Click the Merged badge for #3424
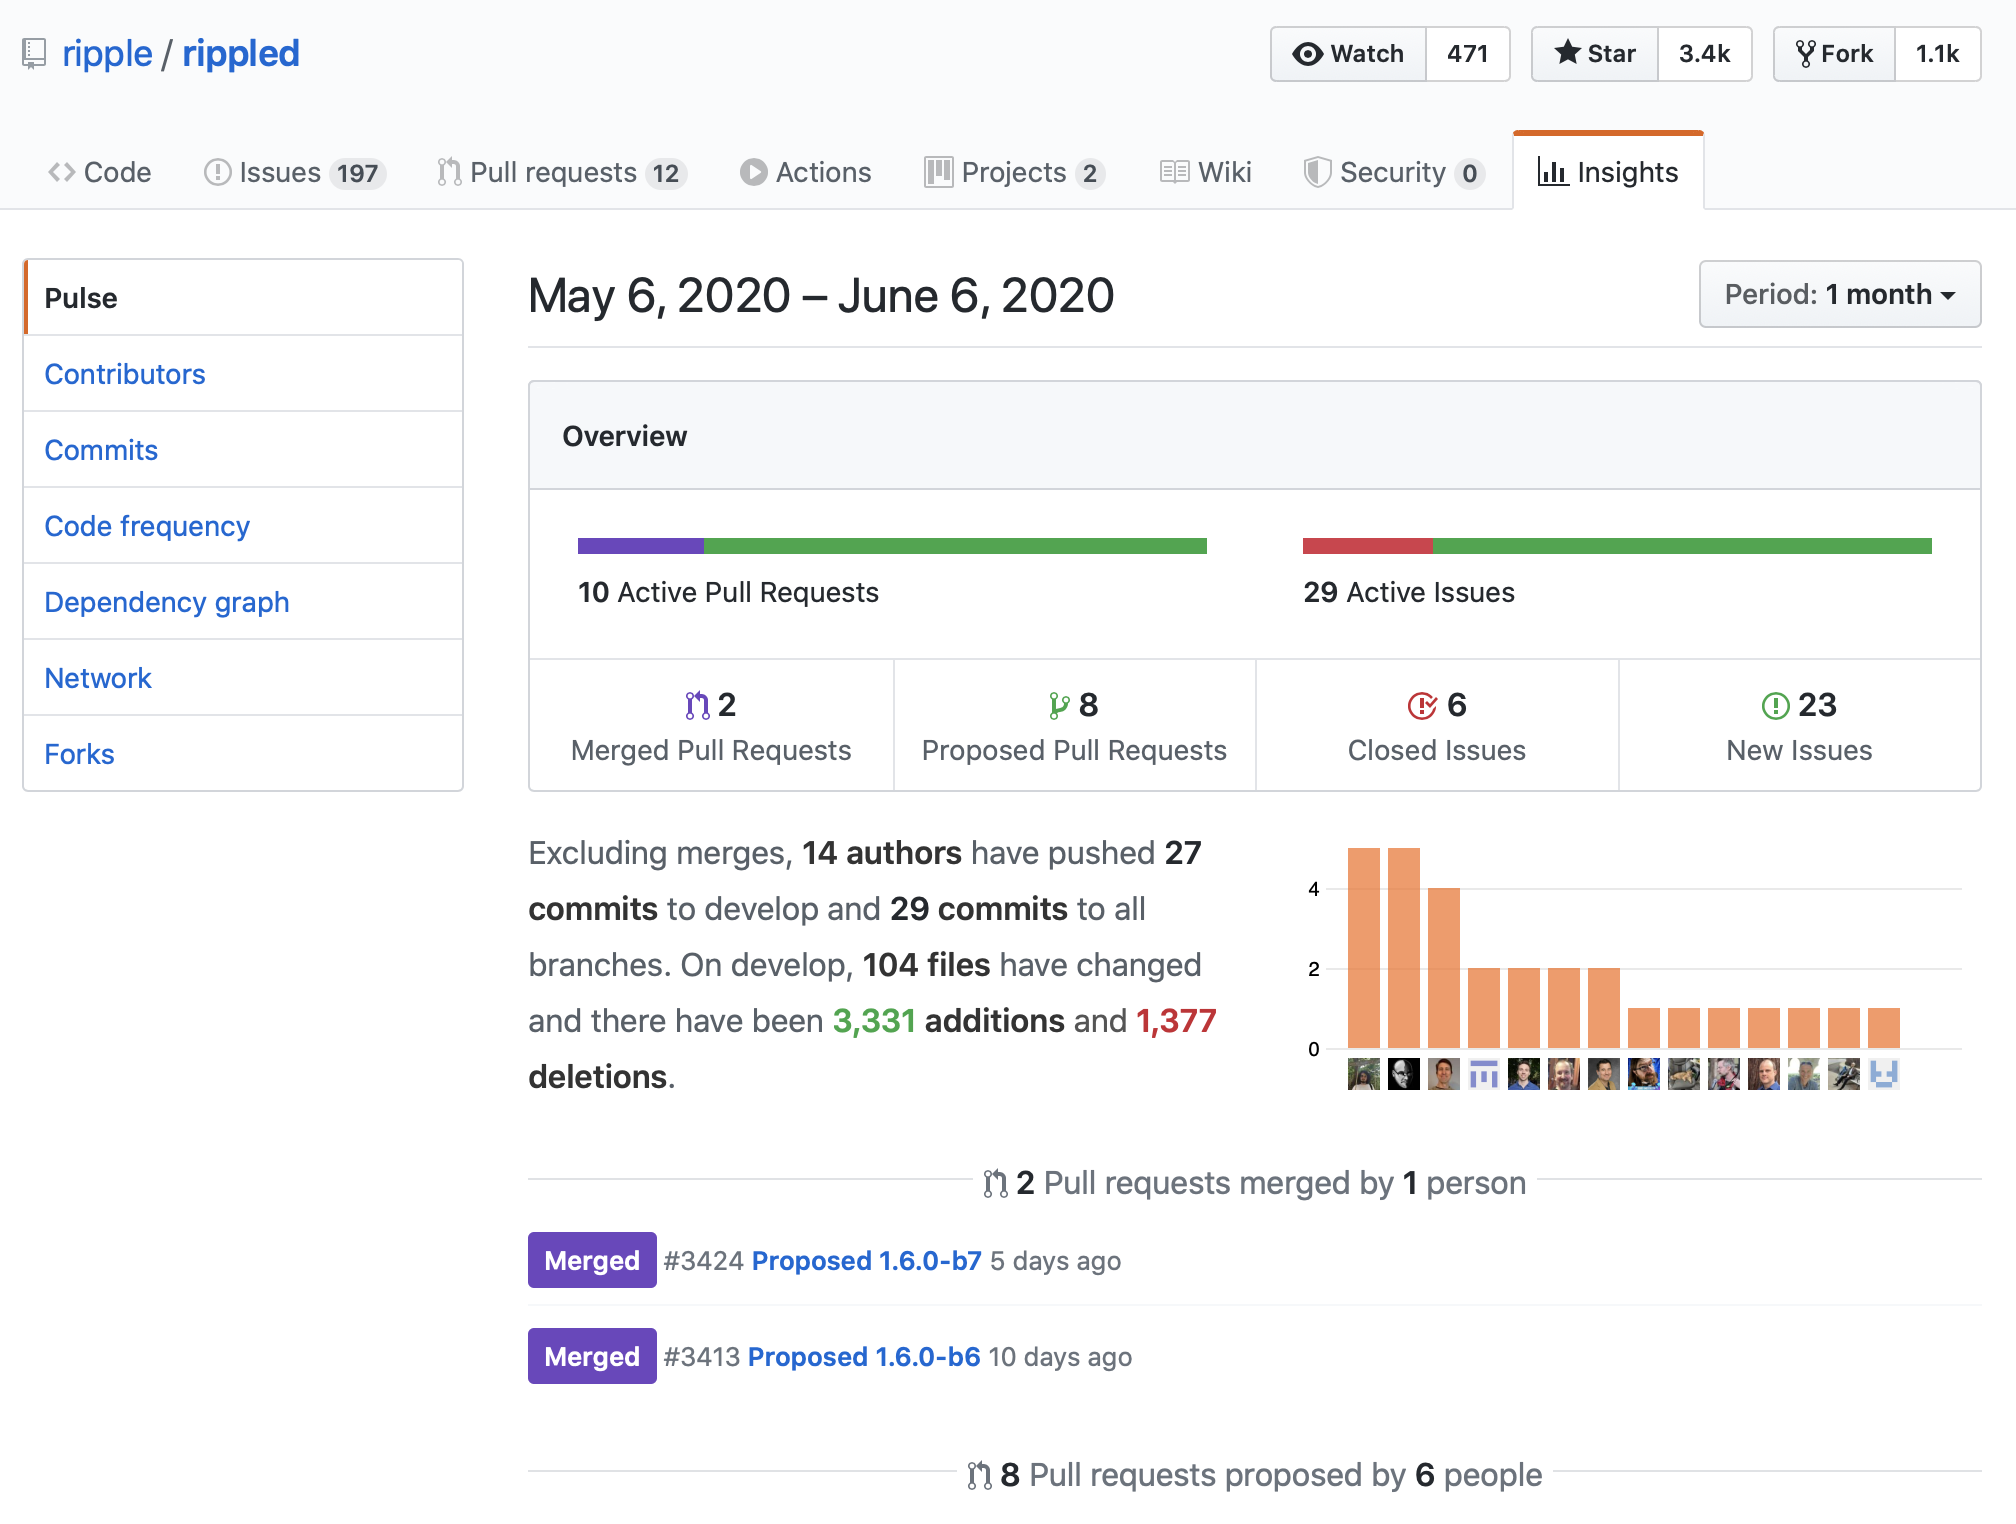2016x1524 pixels. [592, 1260]
